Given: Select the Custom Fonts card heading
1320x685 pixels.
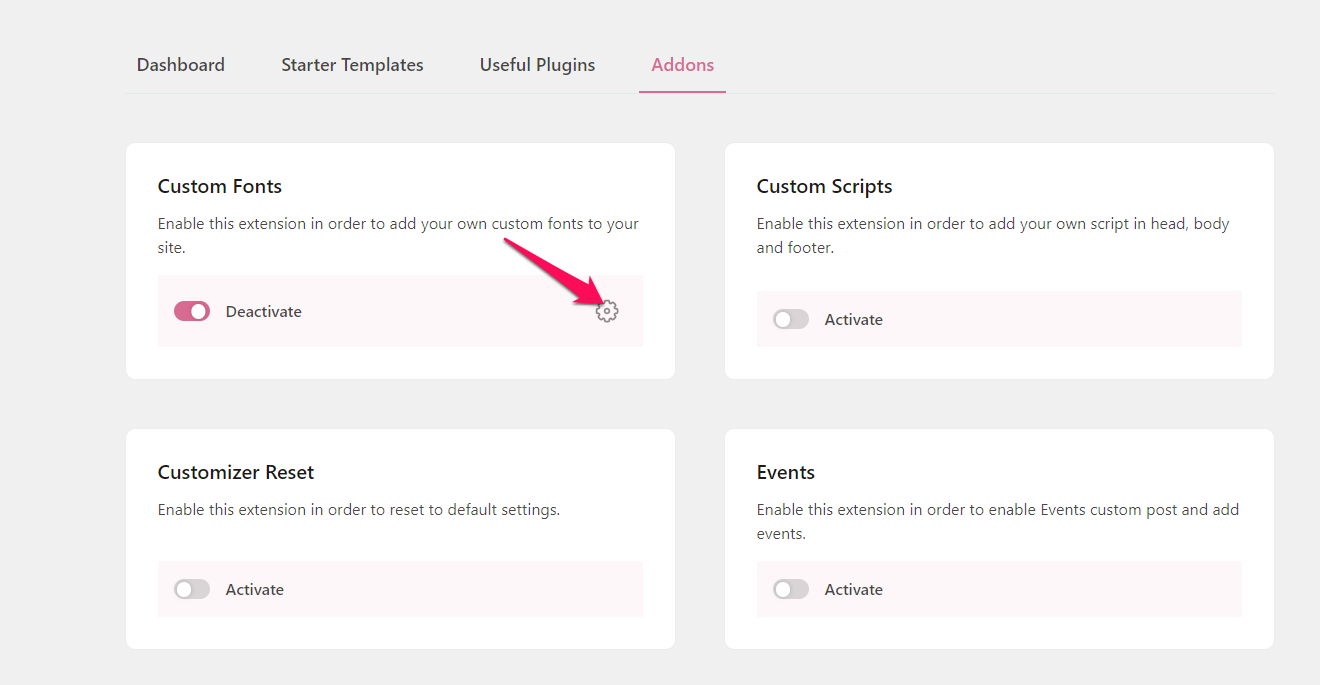Looking at the screenshot, I should 219,186.
